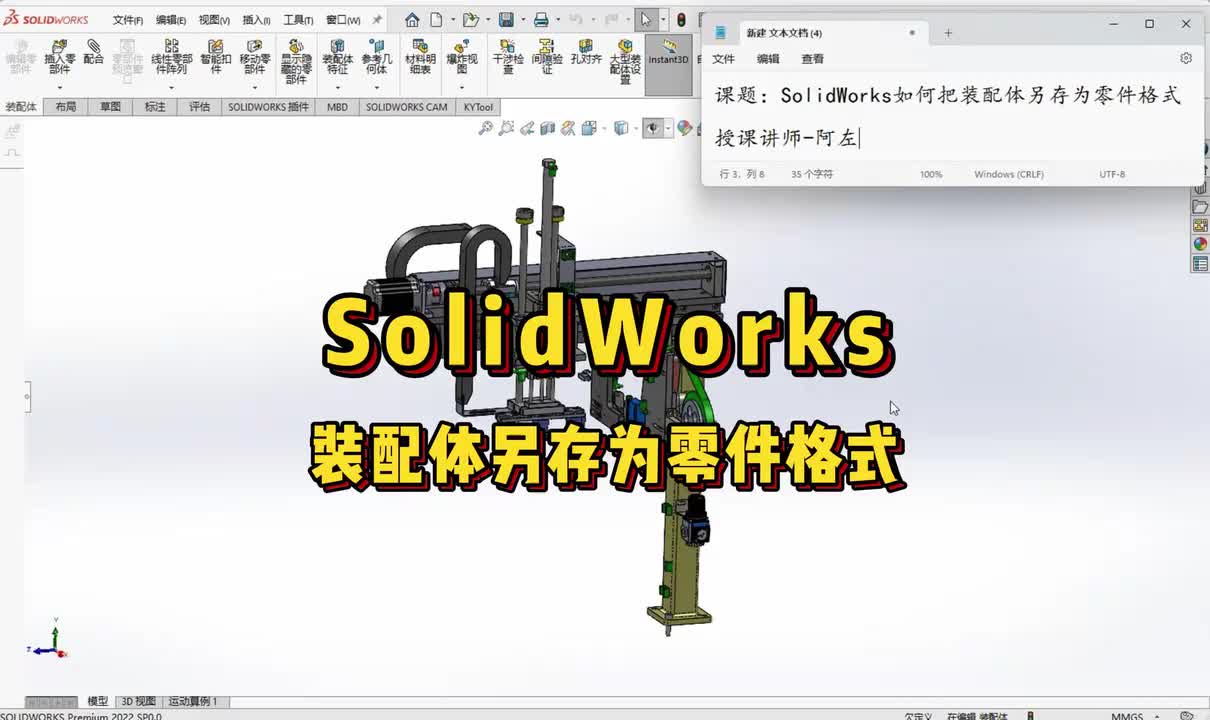Open the Save icon dropdown arrow

point(521,20)
